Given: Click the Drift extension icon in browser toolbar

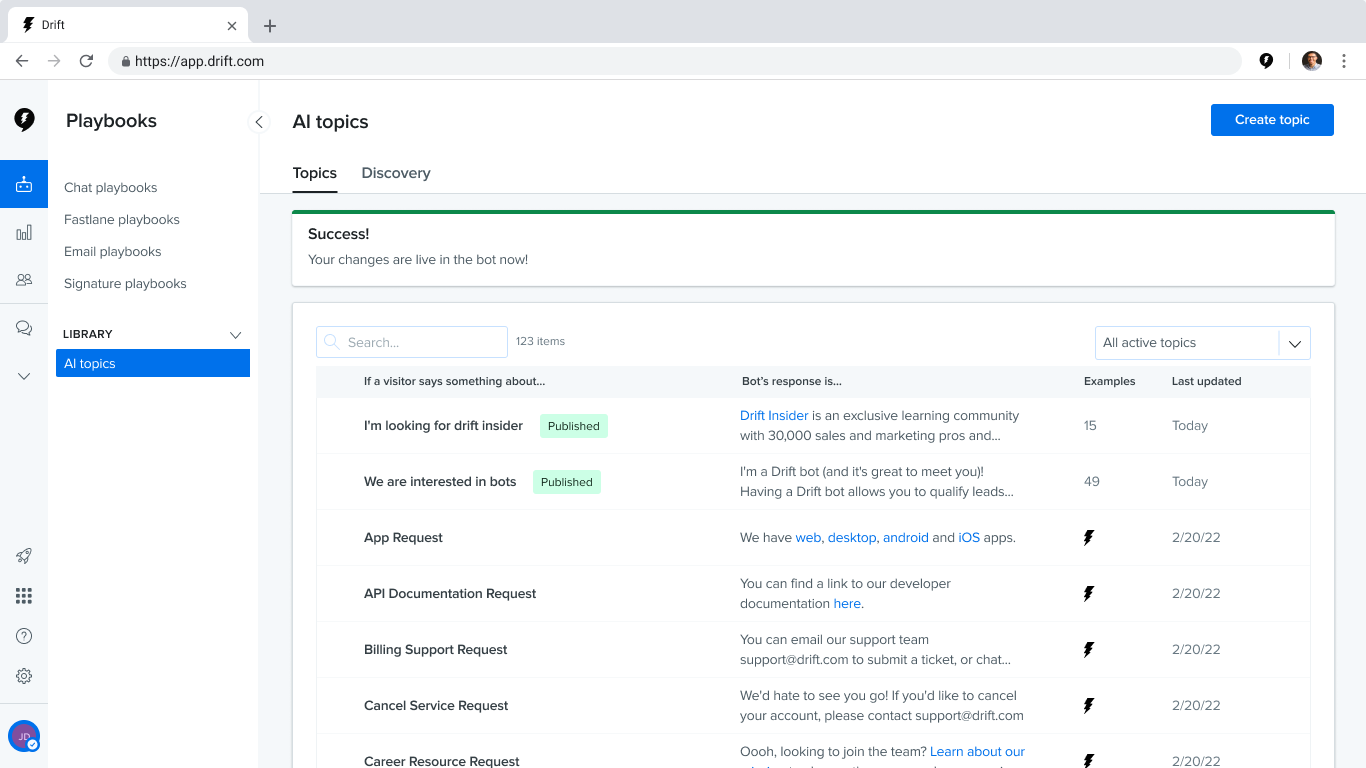Looking at the screenshot, I should tap(1266, 61).
